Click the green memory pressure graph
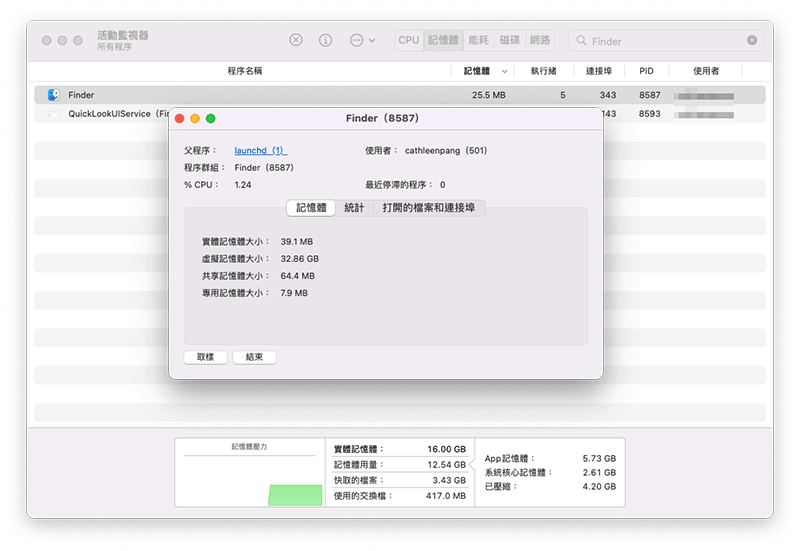Screen dimensions: 800x551 [x=295, y=495]
